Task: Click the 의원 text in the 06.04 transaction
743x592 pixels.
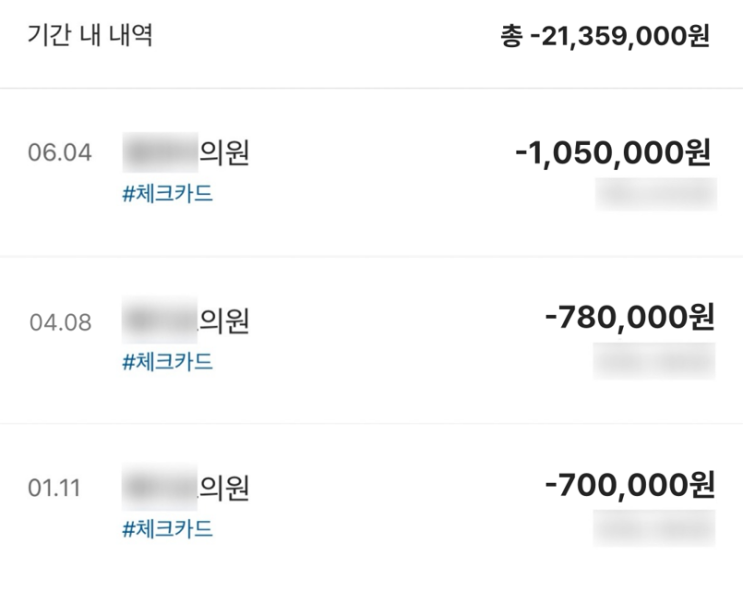Action: 224,153
